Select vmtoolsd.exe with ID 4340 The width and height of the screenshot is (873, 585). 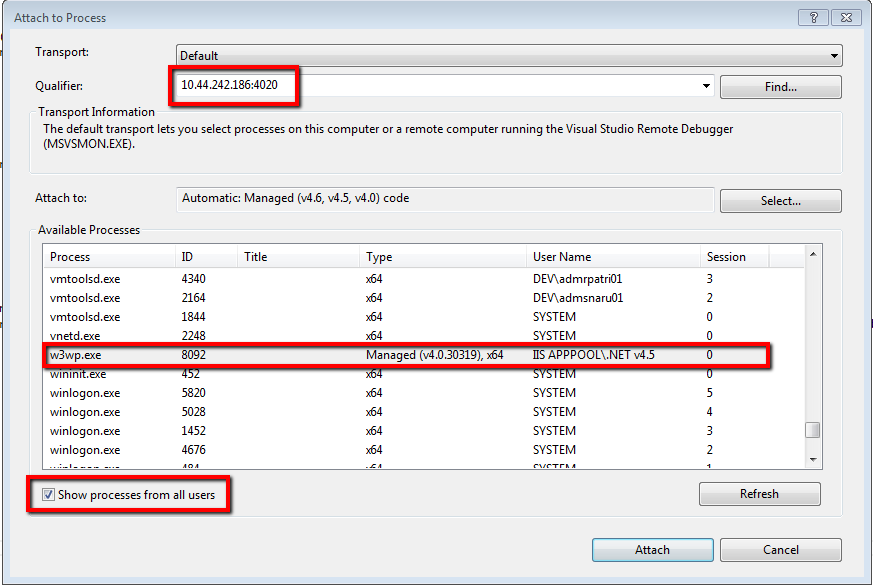point(300,279)
